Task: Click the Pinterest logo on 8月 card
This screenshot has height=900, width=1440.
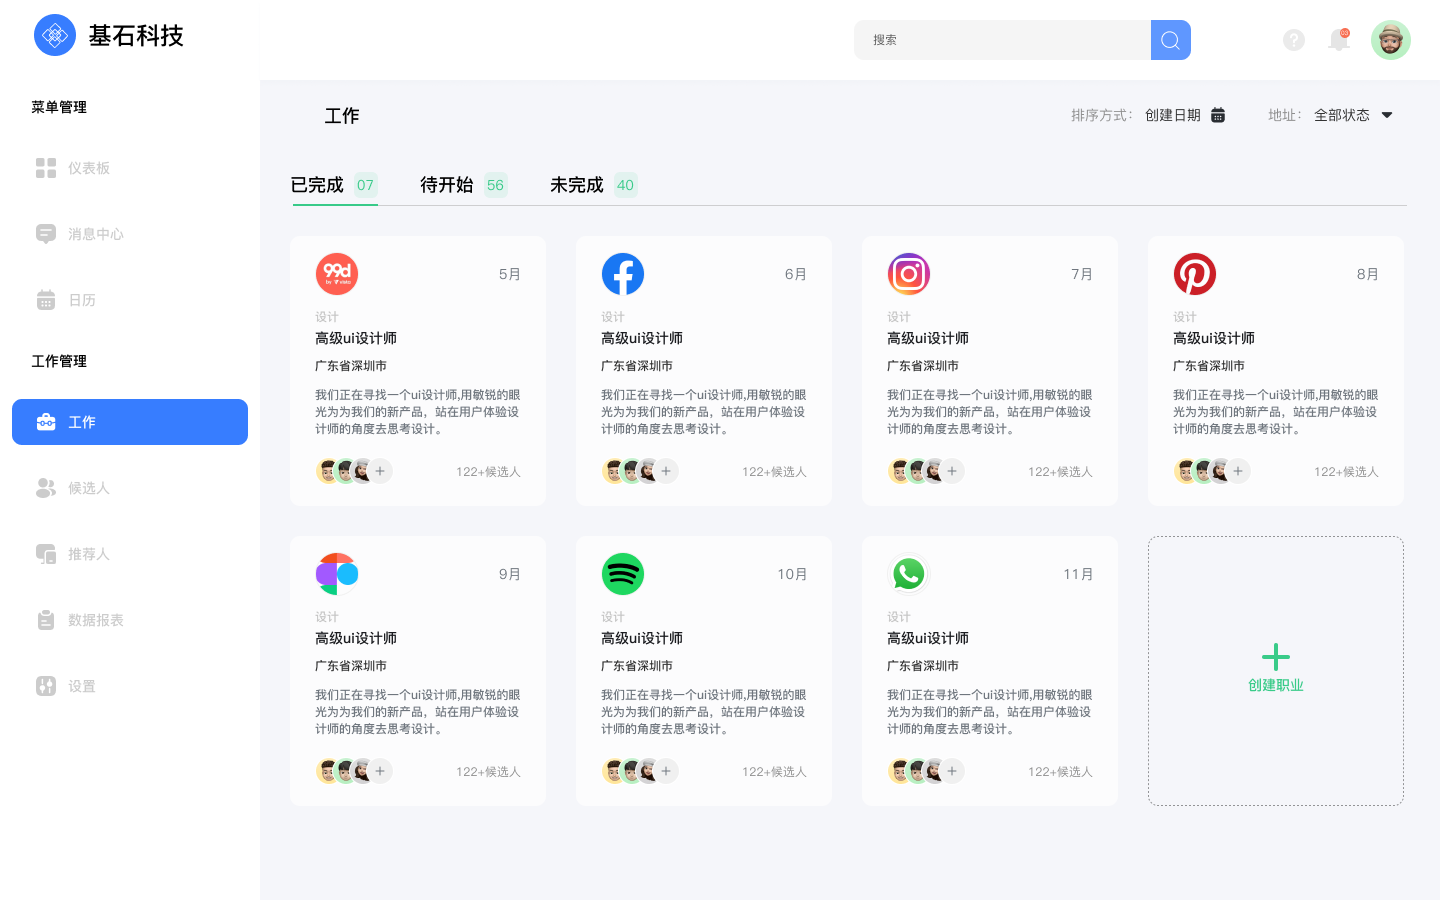Action: click(x=1195, y=274)
